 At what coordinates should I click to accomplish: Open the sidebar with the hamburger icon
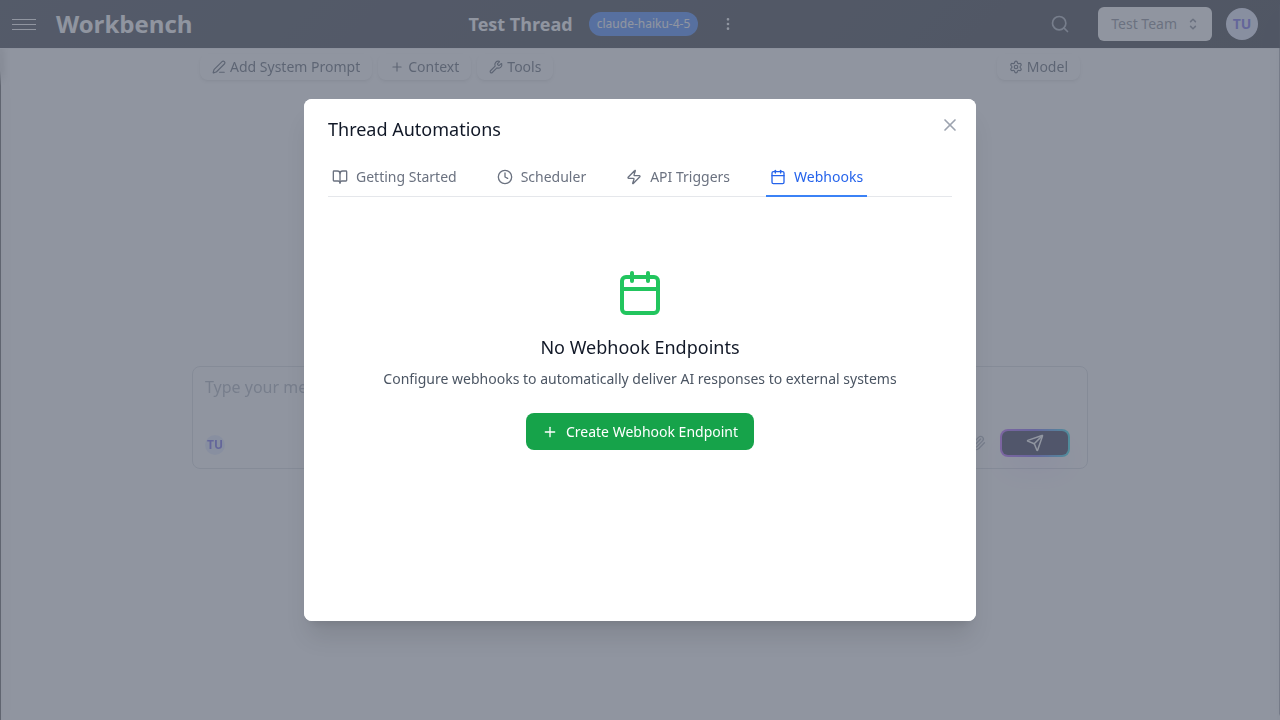[24, 24]
